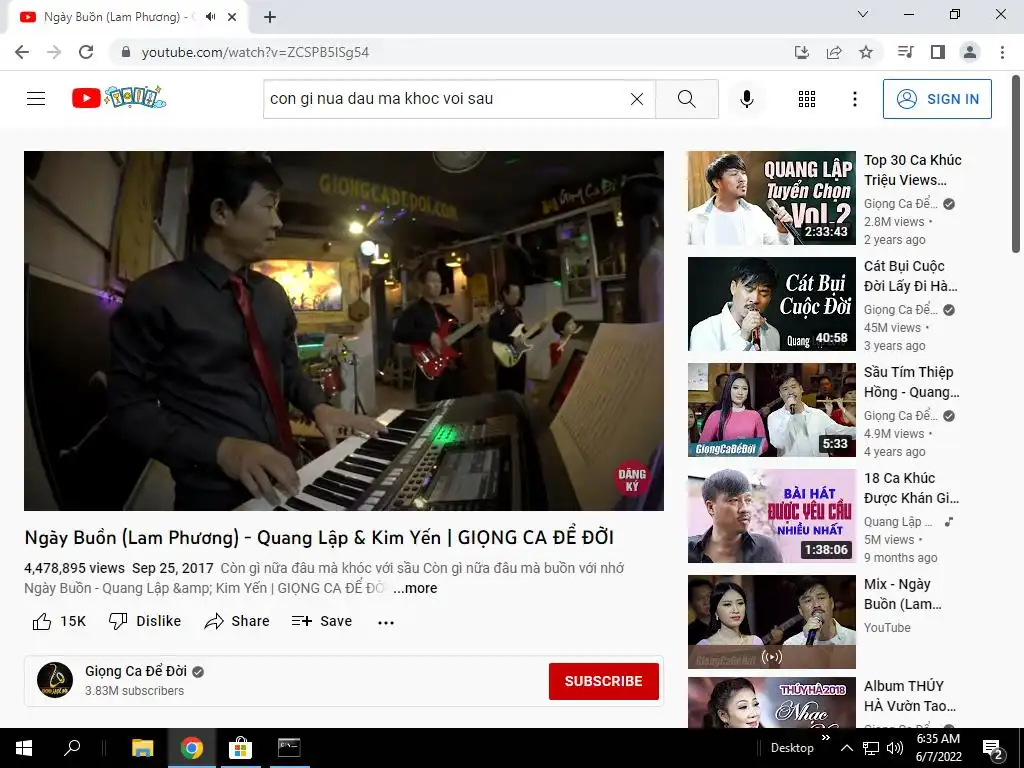Click browser back arrow

(x=22, y=52)
